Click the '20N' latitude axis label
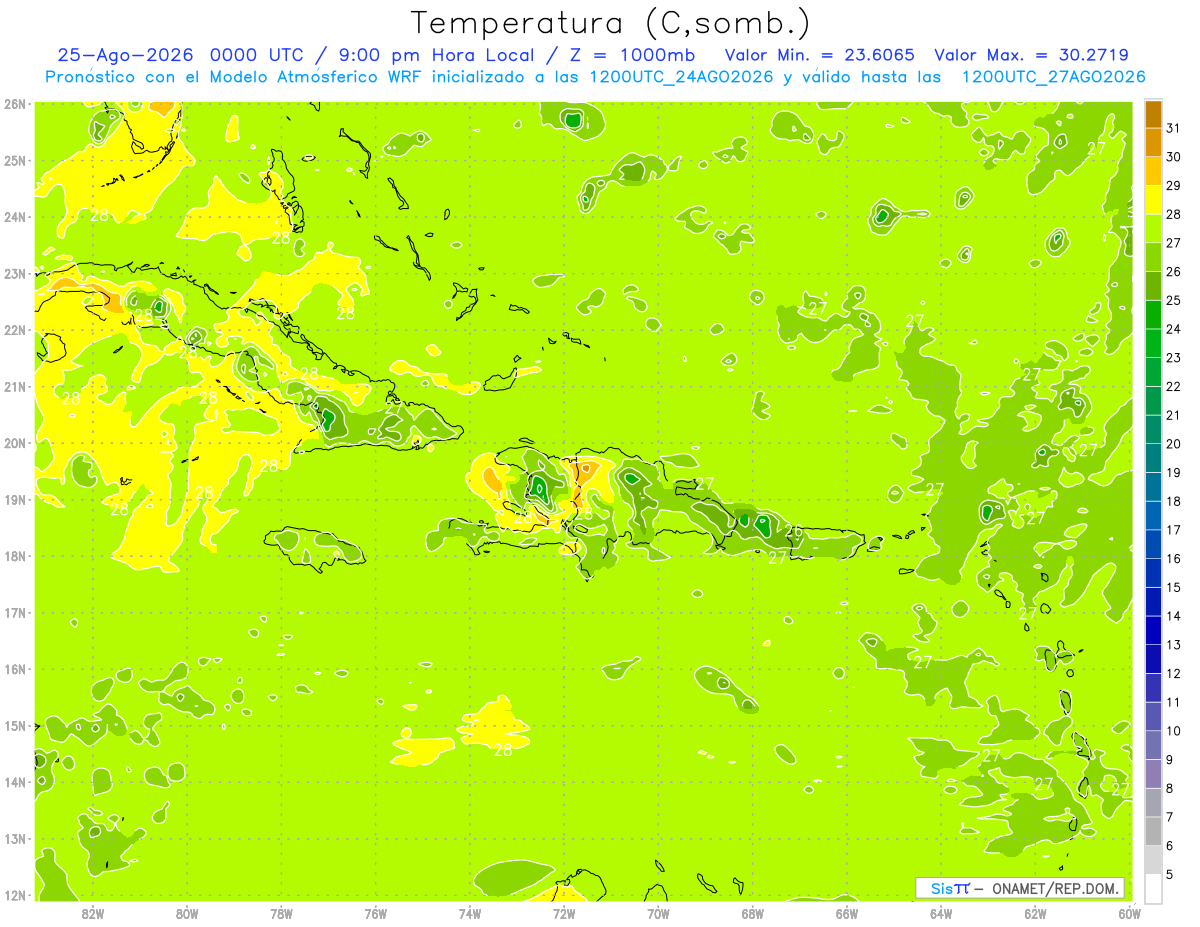 (15, 443)
